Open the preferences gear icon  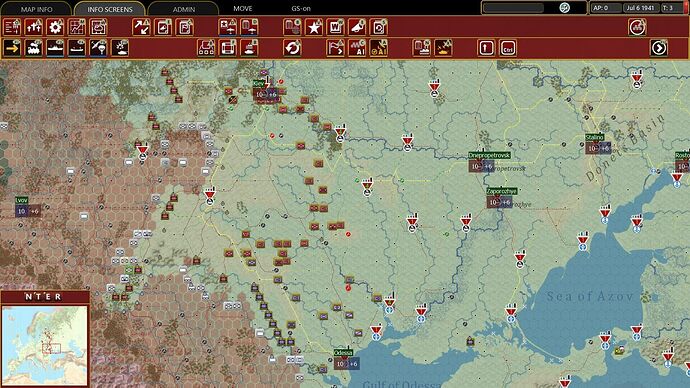55,27
